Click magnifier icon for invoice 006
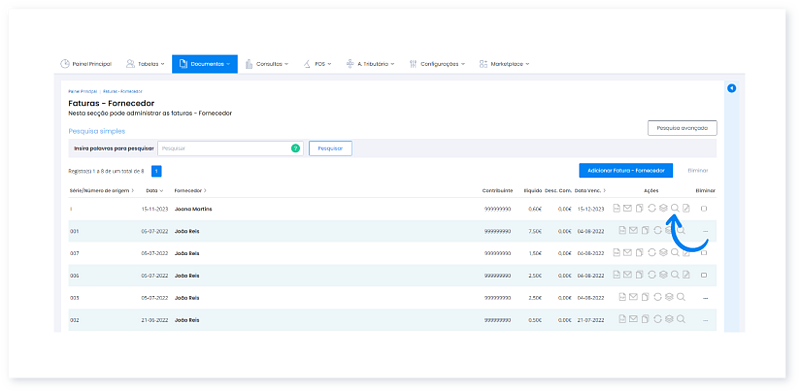The image size is (800, 392). tap(675, 275)
